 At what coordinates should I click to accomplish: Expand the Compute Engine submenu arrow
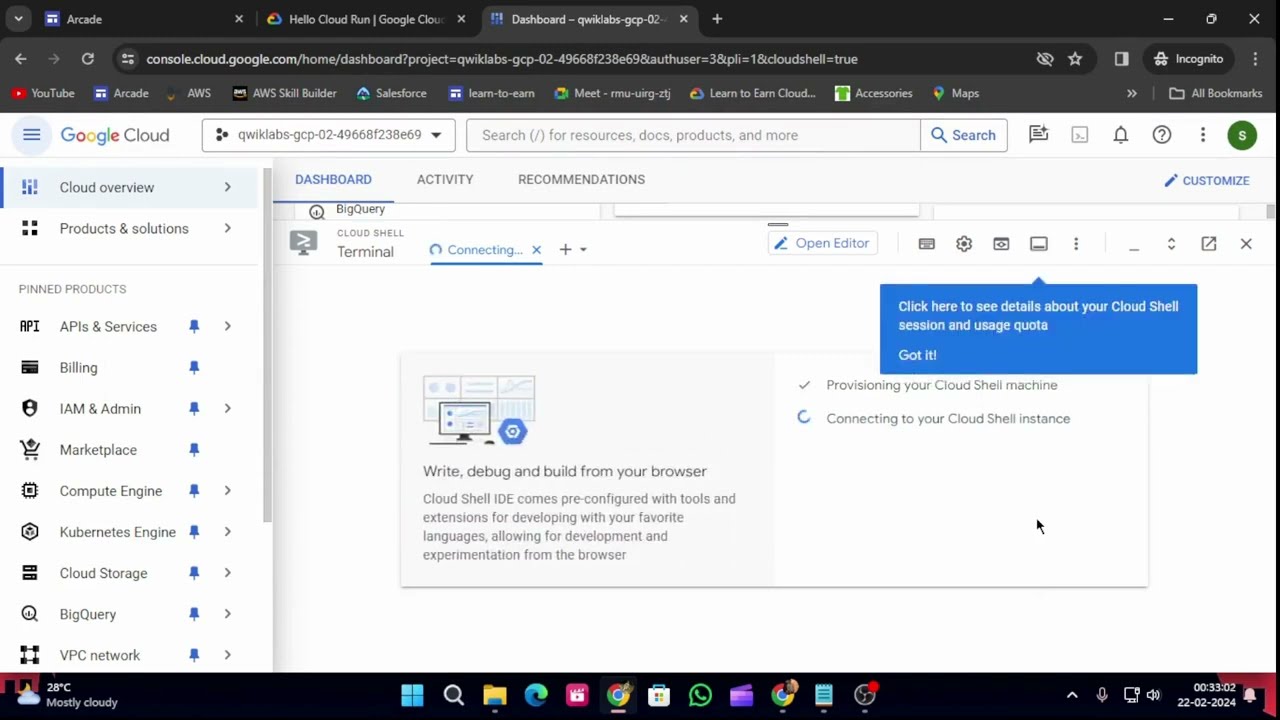click(227, 490)
